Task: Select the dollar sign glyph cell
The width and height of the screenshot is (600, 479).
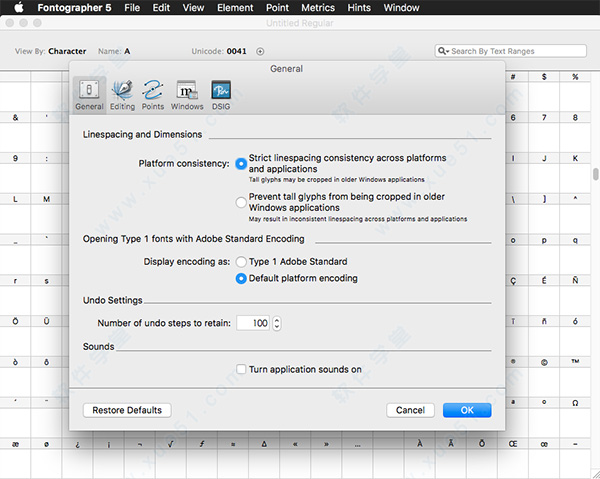Action: 544,91
